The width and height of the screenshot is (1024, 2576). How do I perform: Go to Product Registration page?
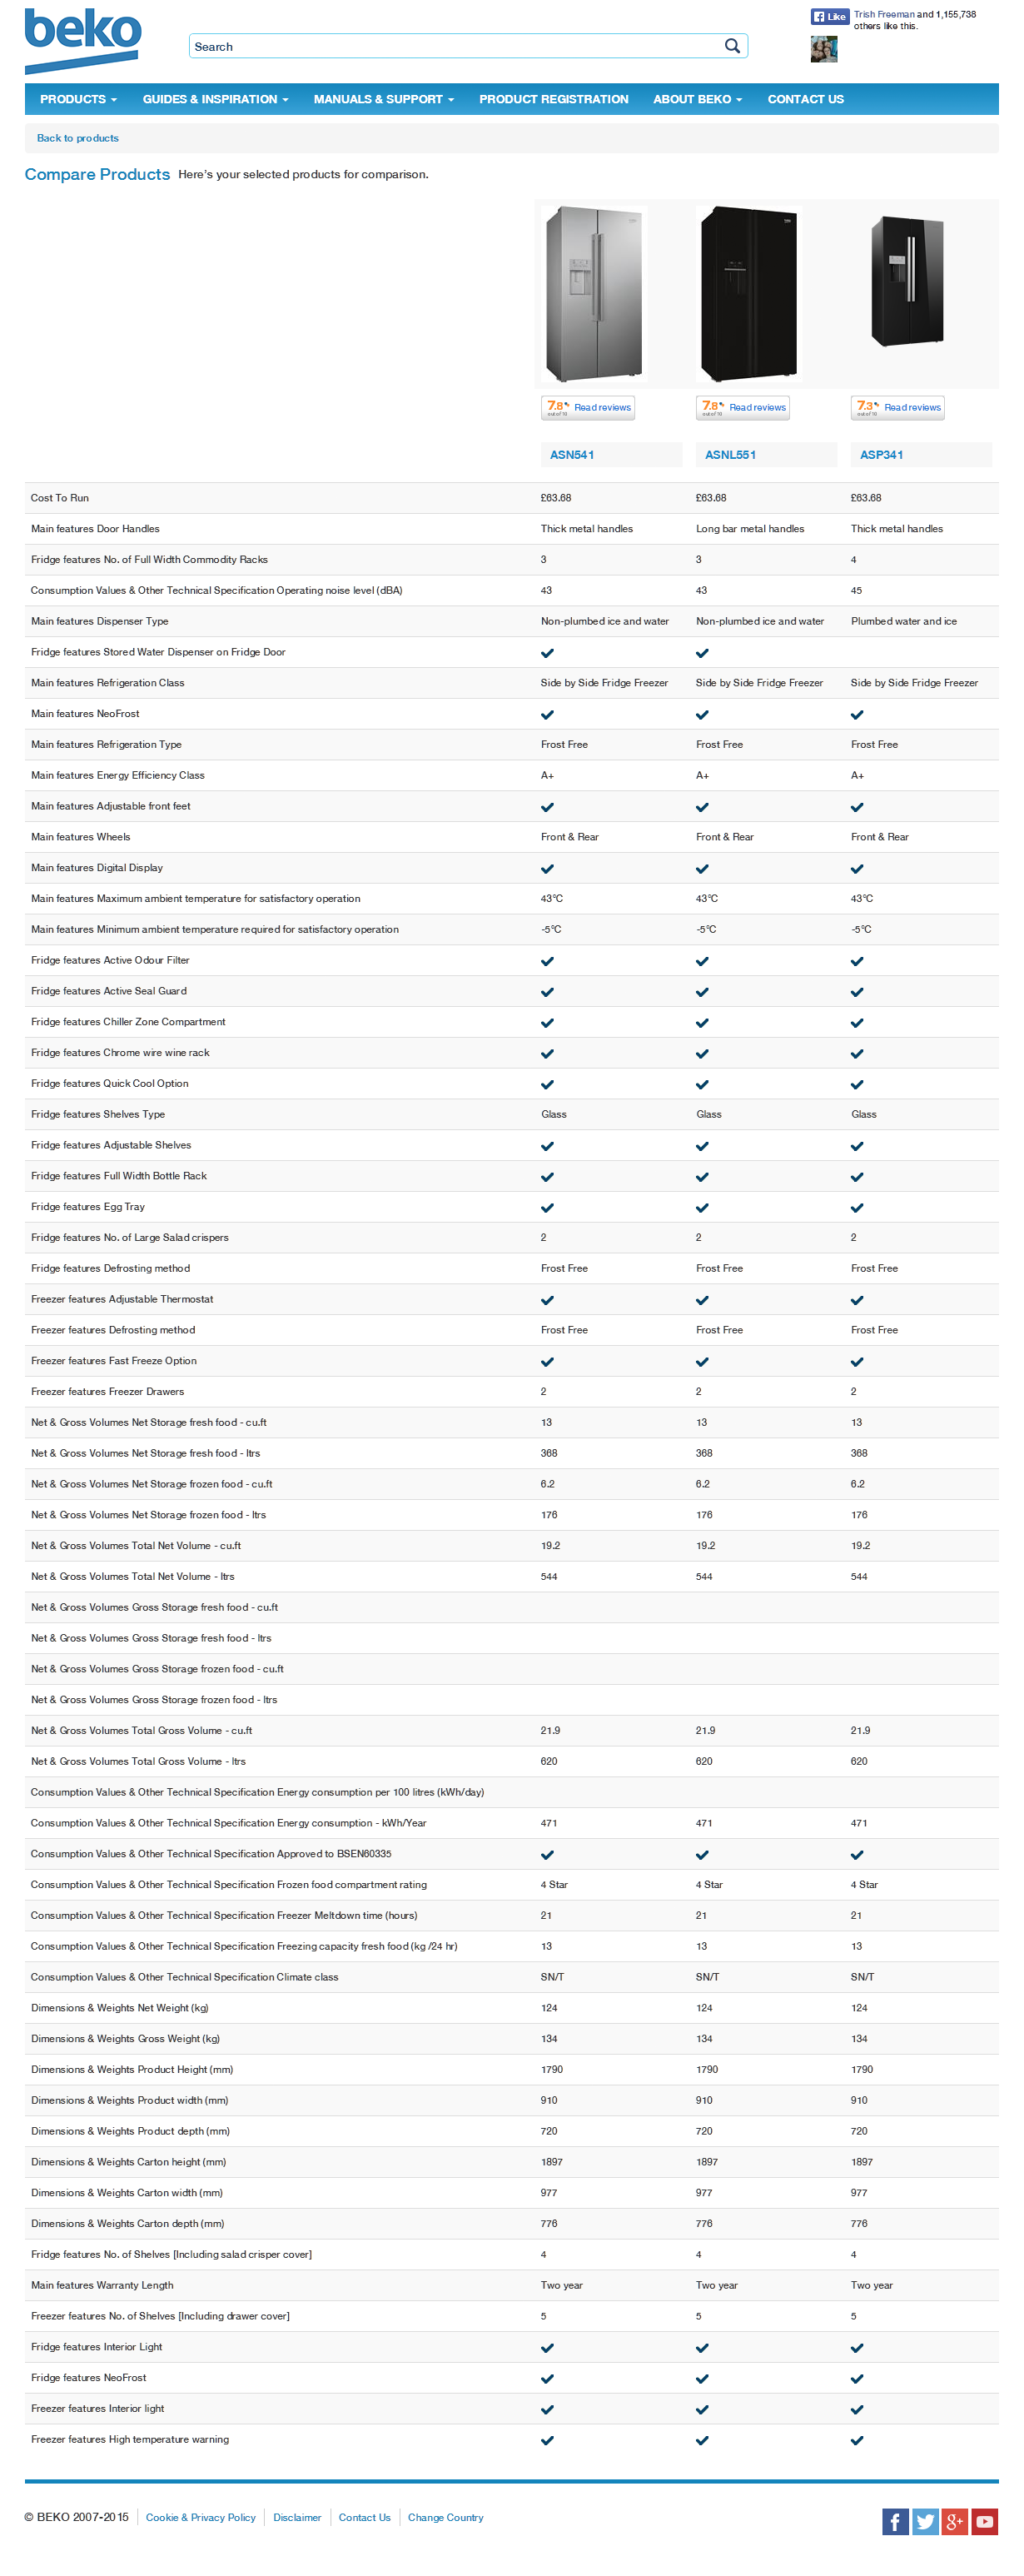(553, 99)
